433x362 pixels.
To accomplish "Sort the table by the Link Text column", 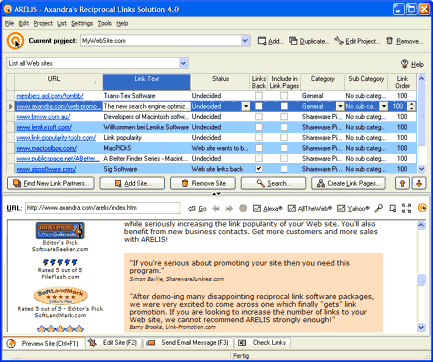I will point(147,82).
